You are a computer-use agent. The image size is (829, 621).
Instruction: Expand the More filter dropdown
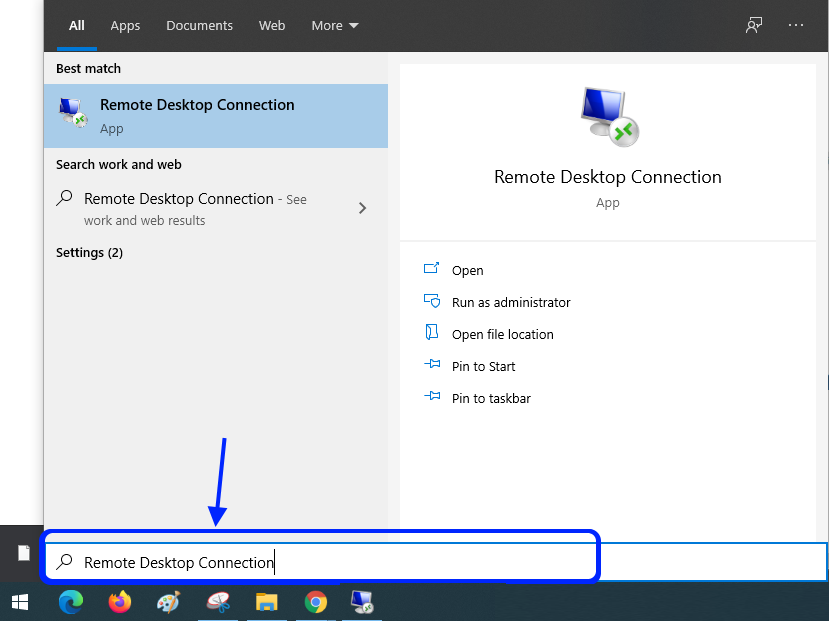tap(335, 25)
